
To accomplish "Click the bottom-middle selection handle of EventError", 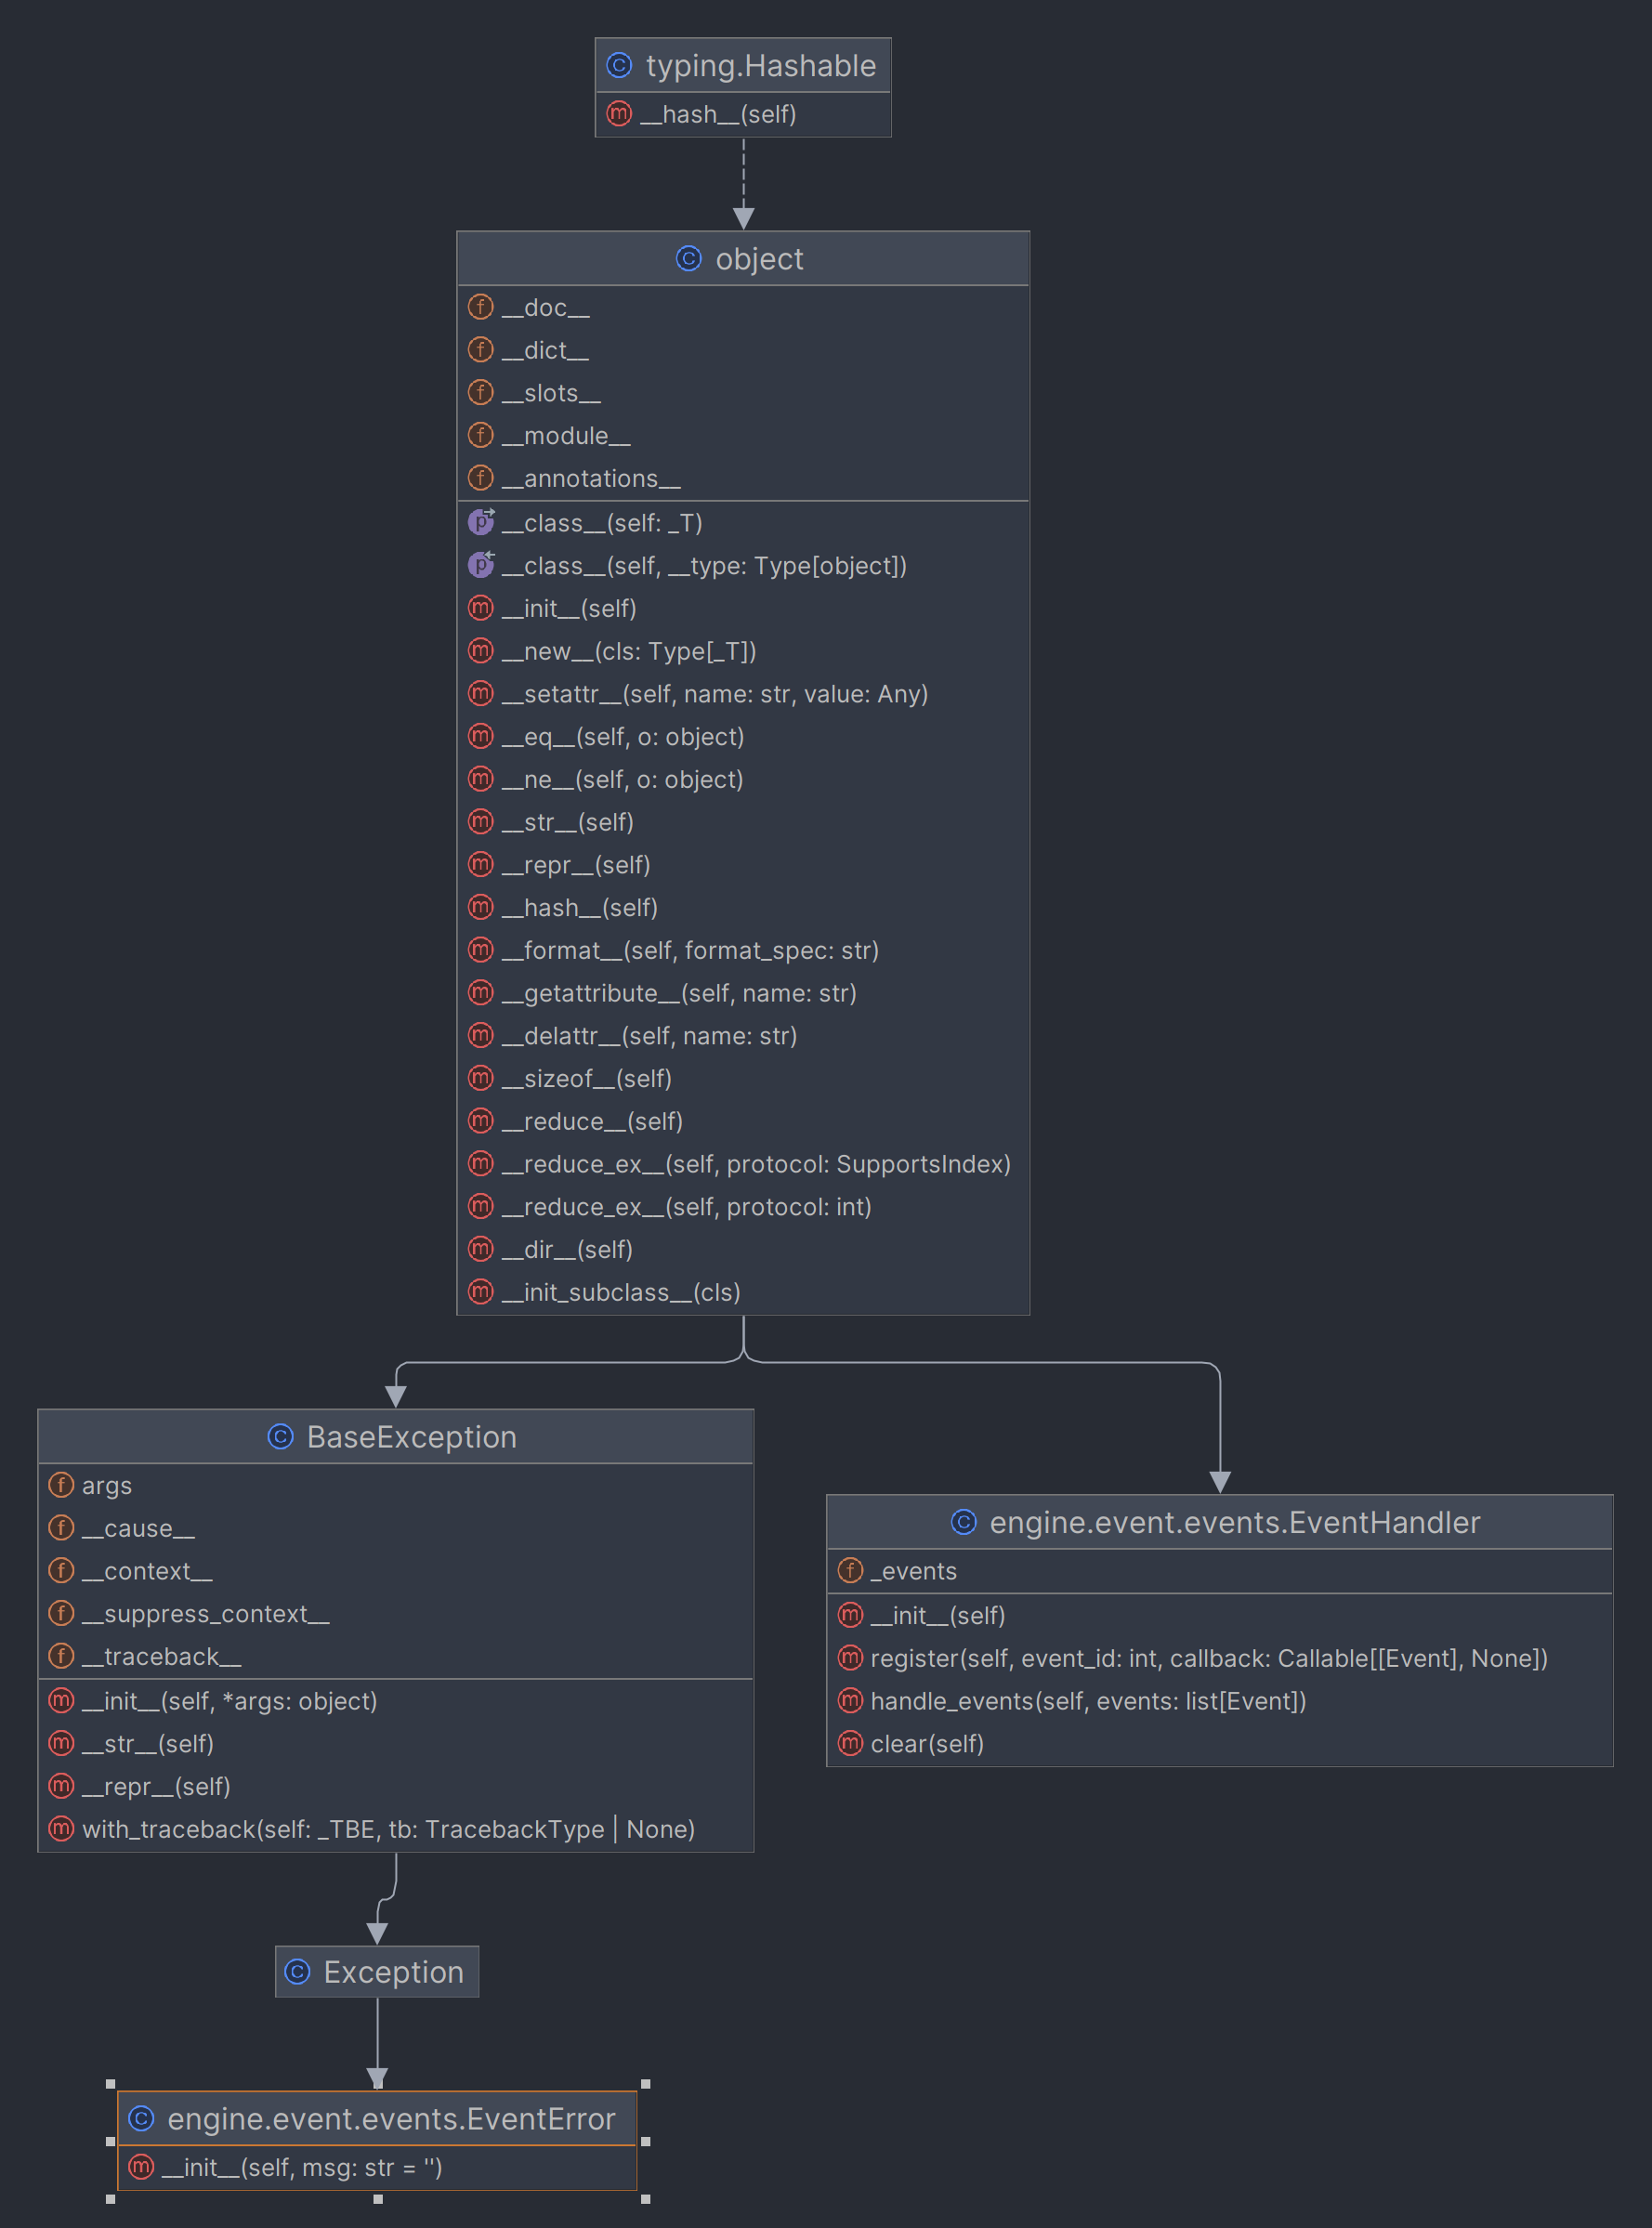I will pyautogui.click(x=378, y=2199).
